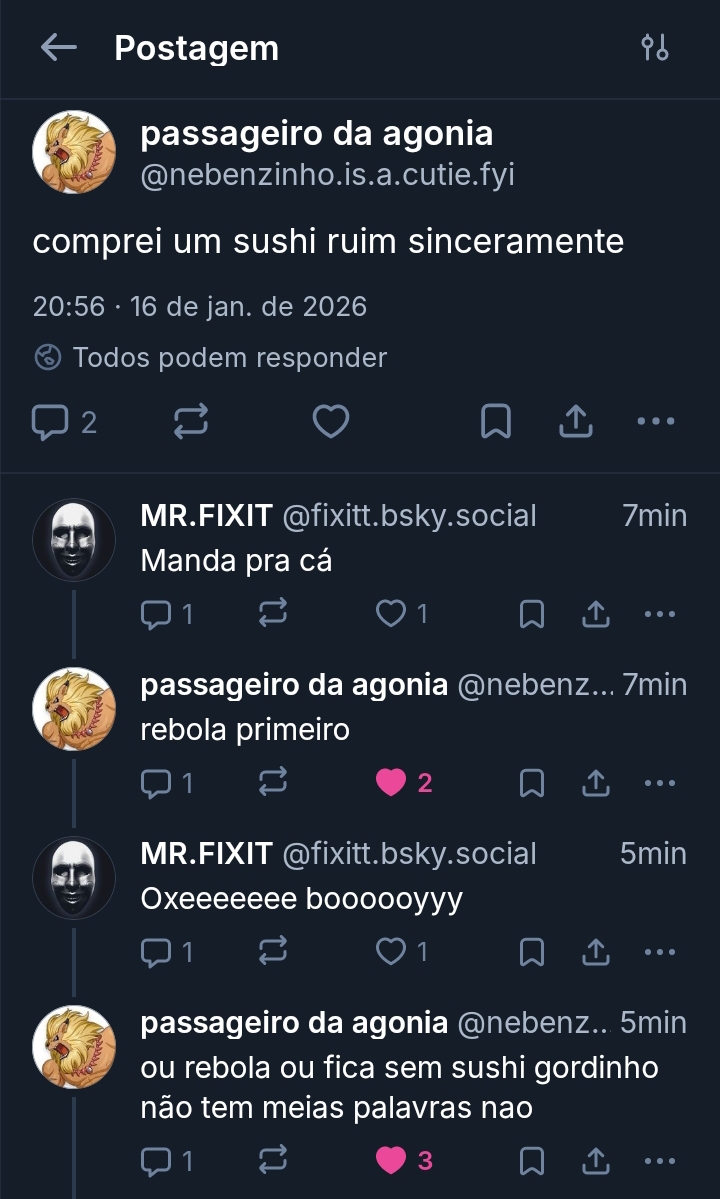This screenshot has height=1199, width=720.
Task: Open more options for "Oxeeeeeee booooyyy" reply
Action: tap(660, 952)
